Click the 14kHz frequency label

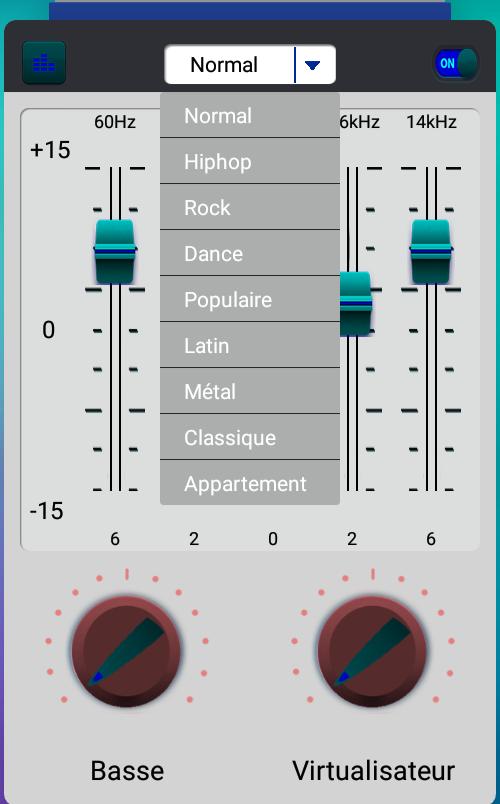(431, 122)
